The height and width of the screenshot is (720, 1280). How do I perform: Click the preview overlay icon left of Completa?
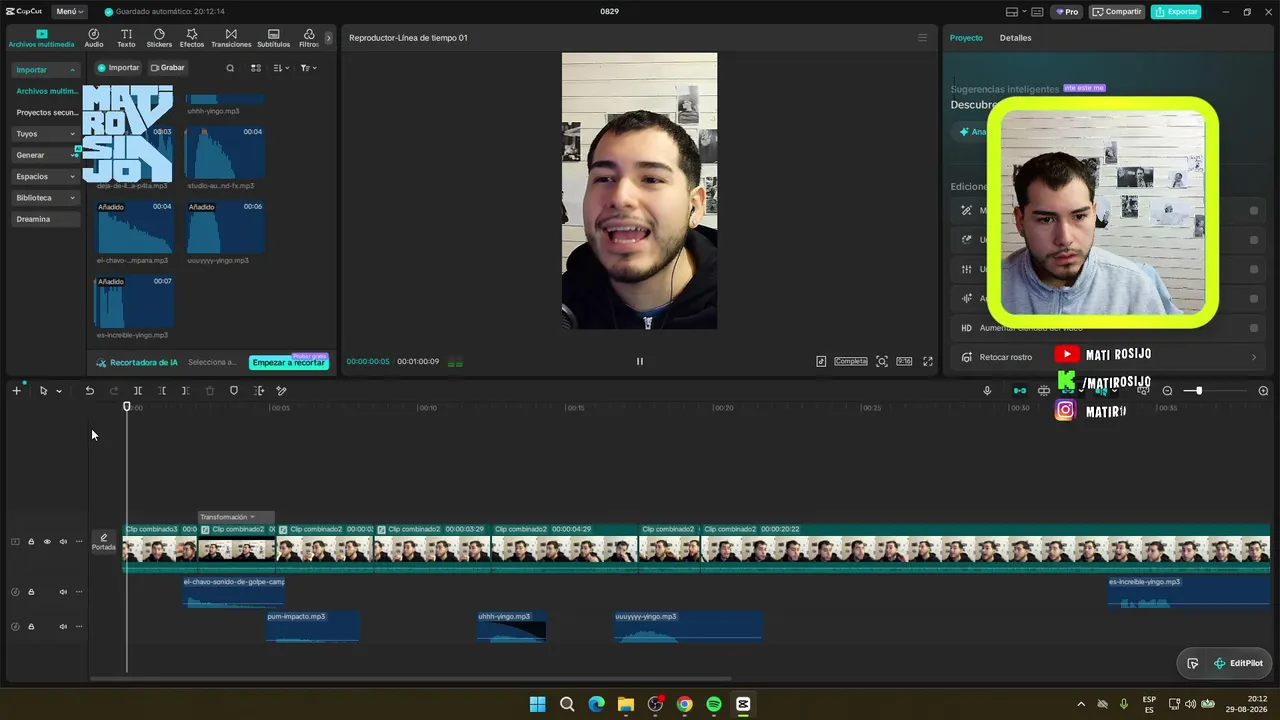pyautogui.click(x=821, y=361)
